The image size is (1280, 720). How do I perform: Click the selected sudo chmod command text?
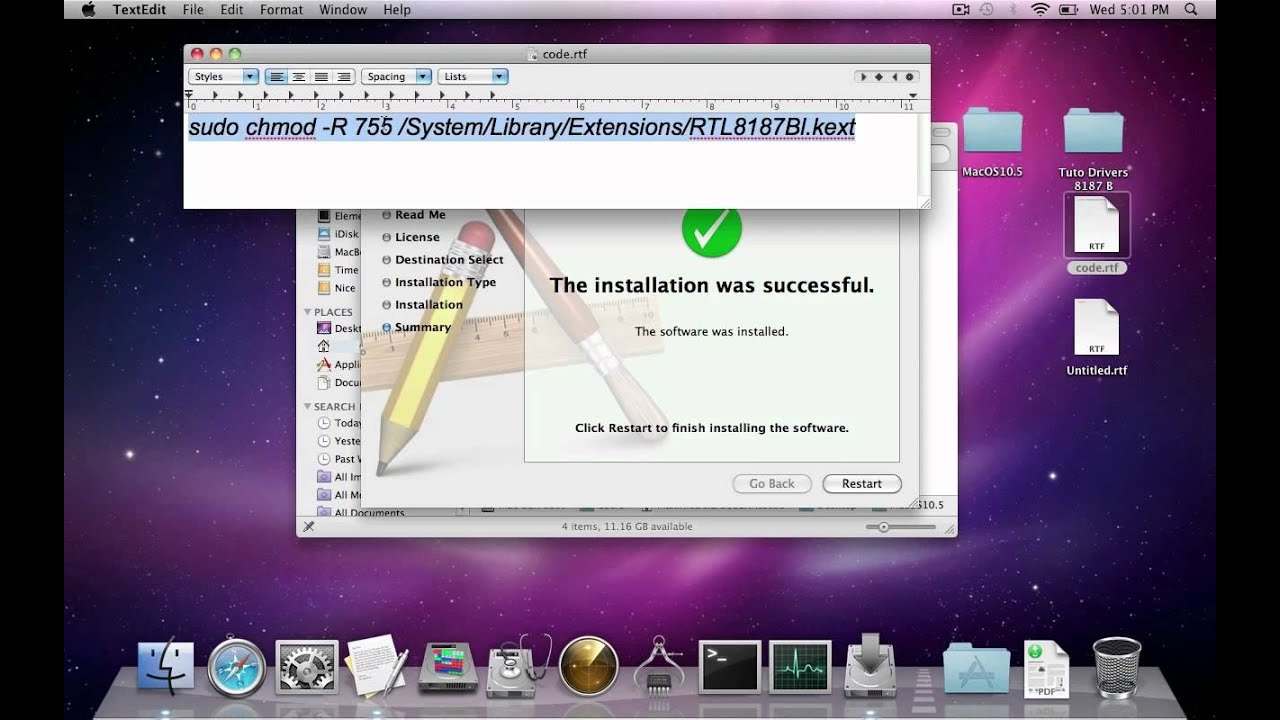[x=522, y=127]
